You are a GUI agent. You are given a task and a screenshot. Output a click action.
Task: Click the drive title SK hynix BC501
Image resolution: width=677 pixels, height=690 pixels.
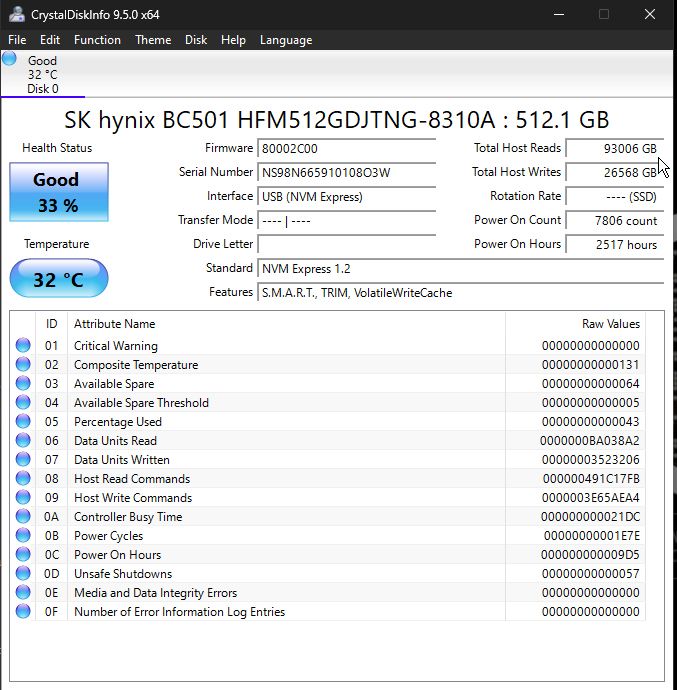coord(337,120)
